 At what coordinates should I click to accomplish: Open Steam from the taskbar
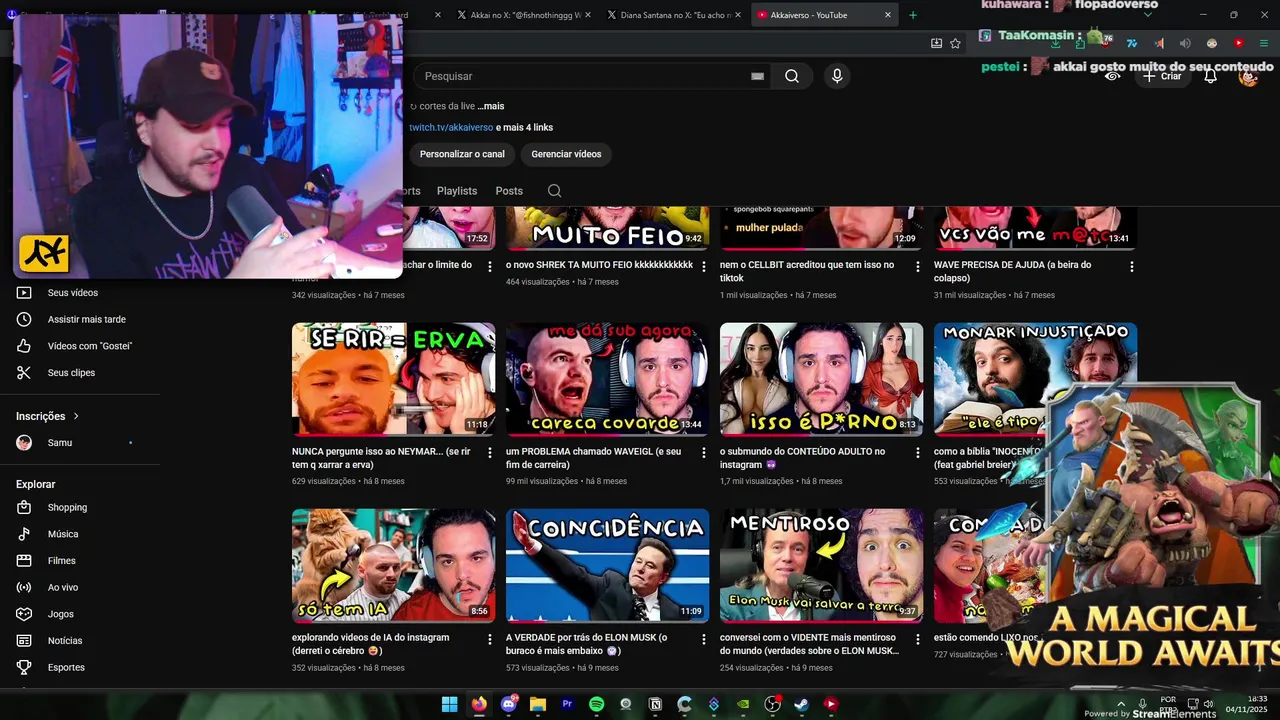click(801, 704)
